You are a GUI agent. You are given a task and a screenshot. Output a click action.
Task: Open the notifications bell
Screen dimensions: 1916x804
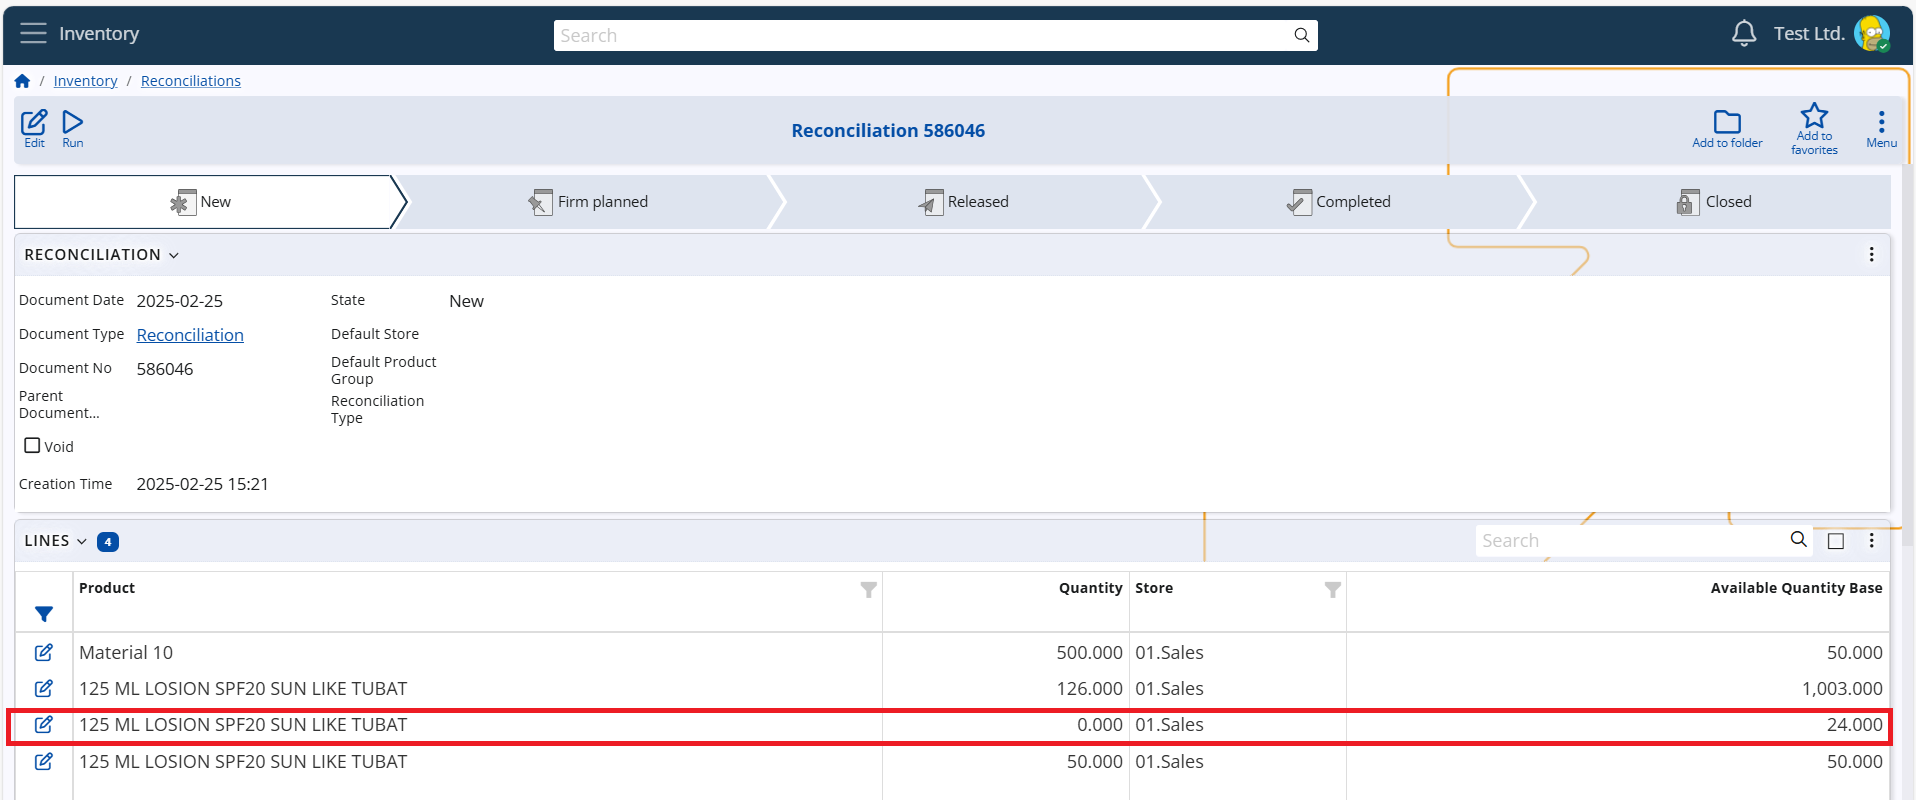tap(1743, 34)
